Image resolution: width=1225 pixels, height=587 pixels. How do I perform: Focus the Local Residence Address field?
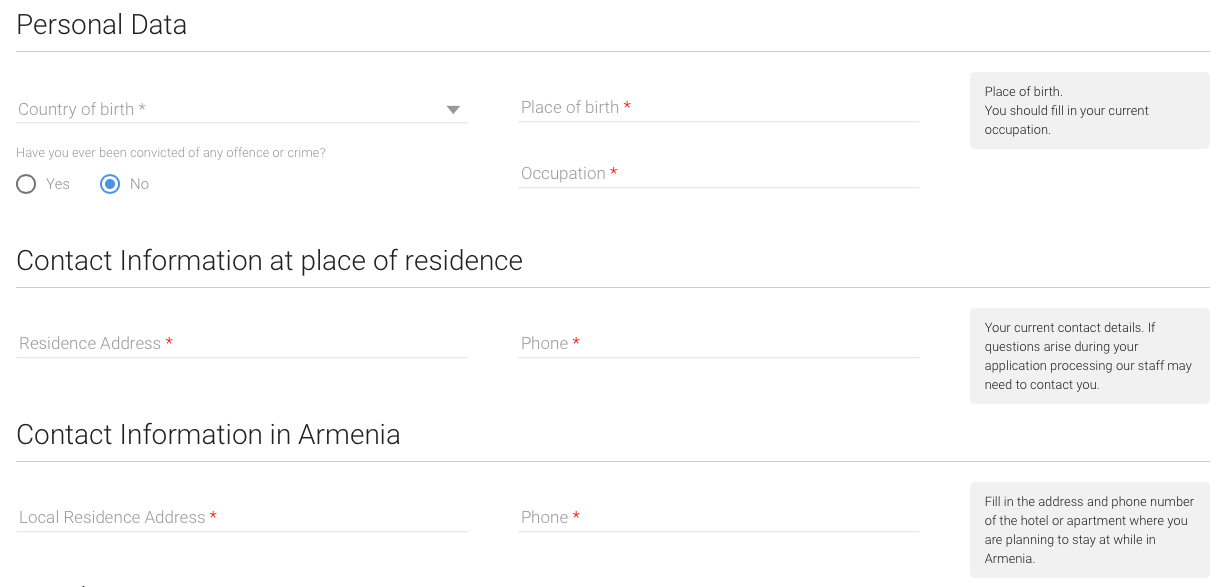pos(242,517)
